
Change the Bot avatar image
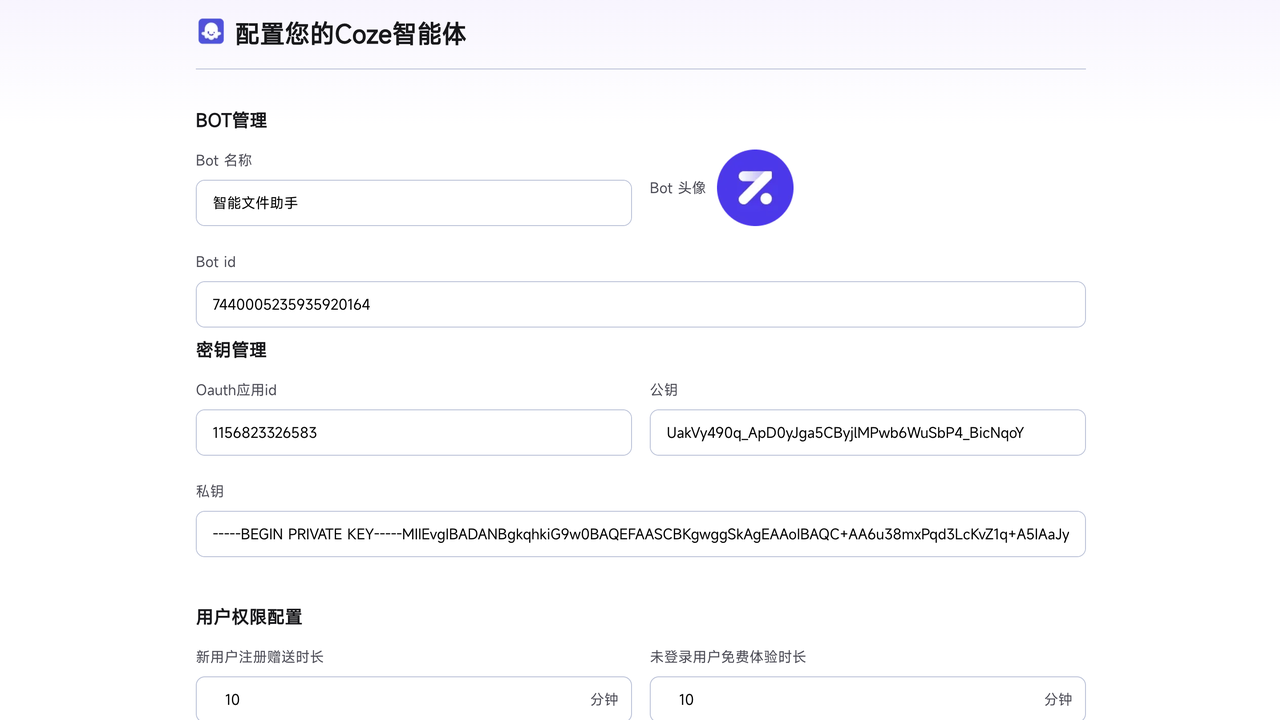pos(755,188)
